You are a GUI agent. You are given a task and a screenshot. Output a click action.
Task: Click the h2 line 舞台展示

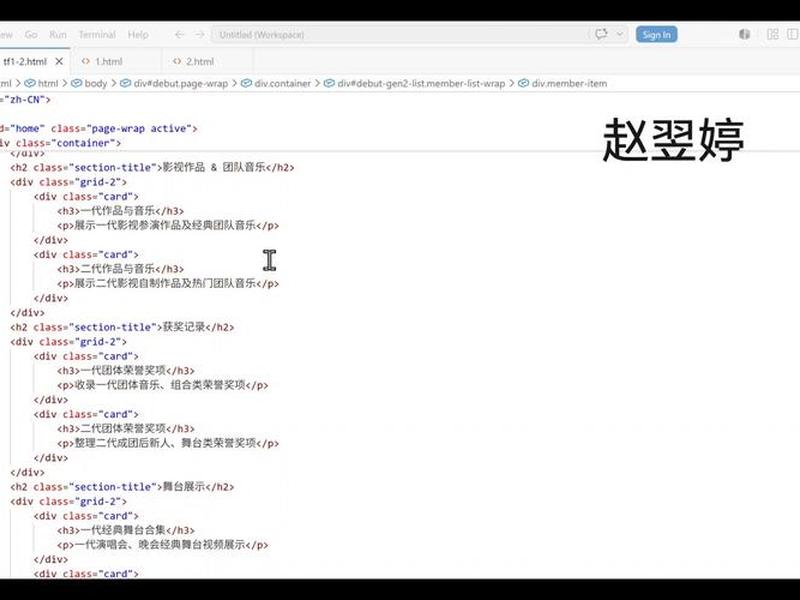122,487
